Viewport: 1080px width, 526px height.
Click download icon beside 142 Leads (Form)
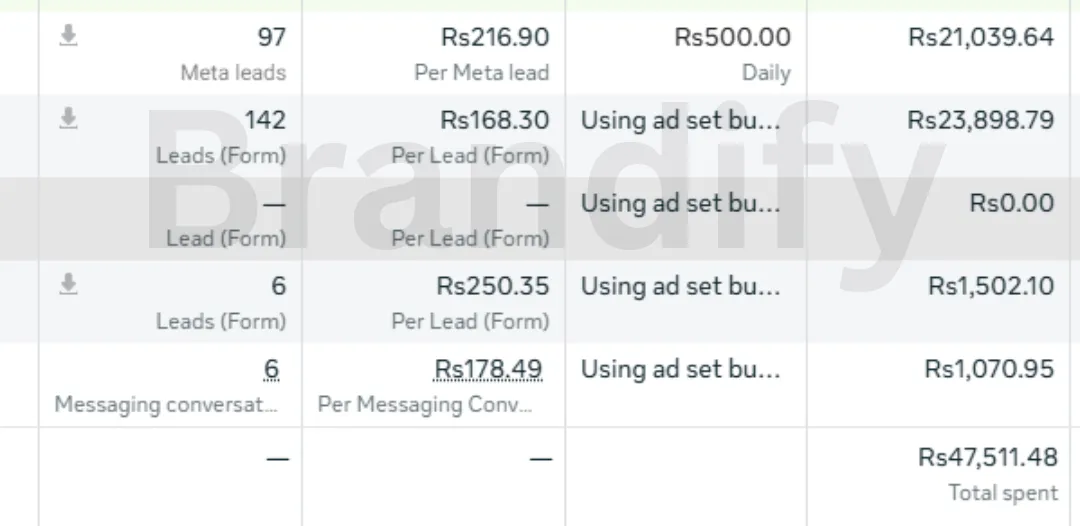68,120
